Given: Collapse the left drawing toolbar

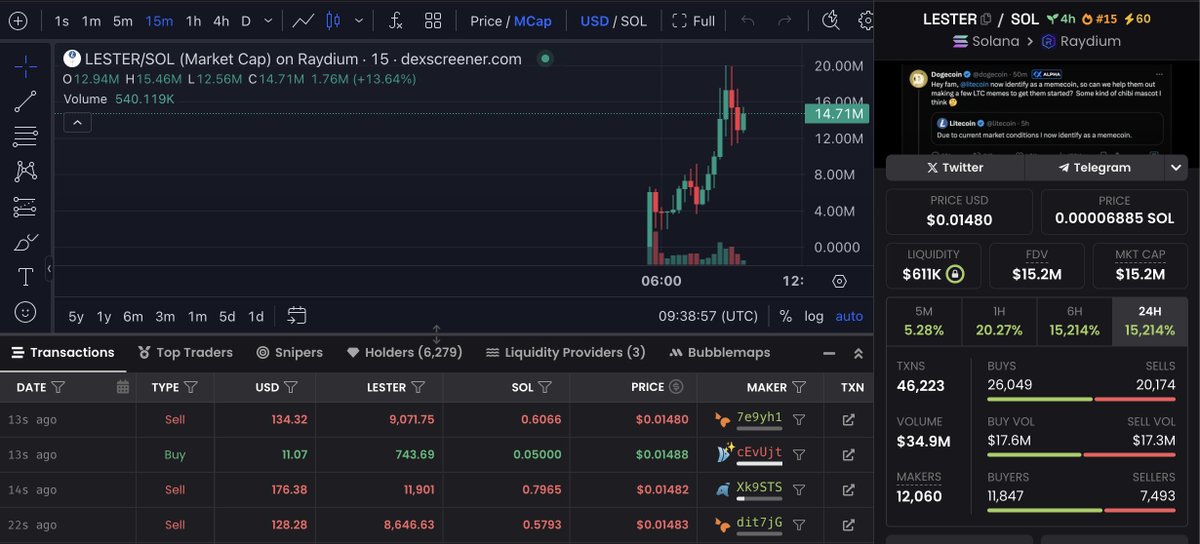Looking at the screenshot, I should [48, 269].
